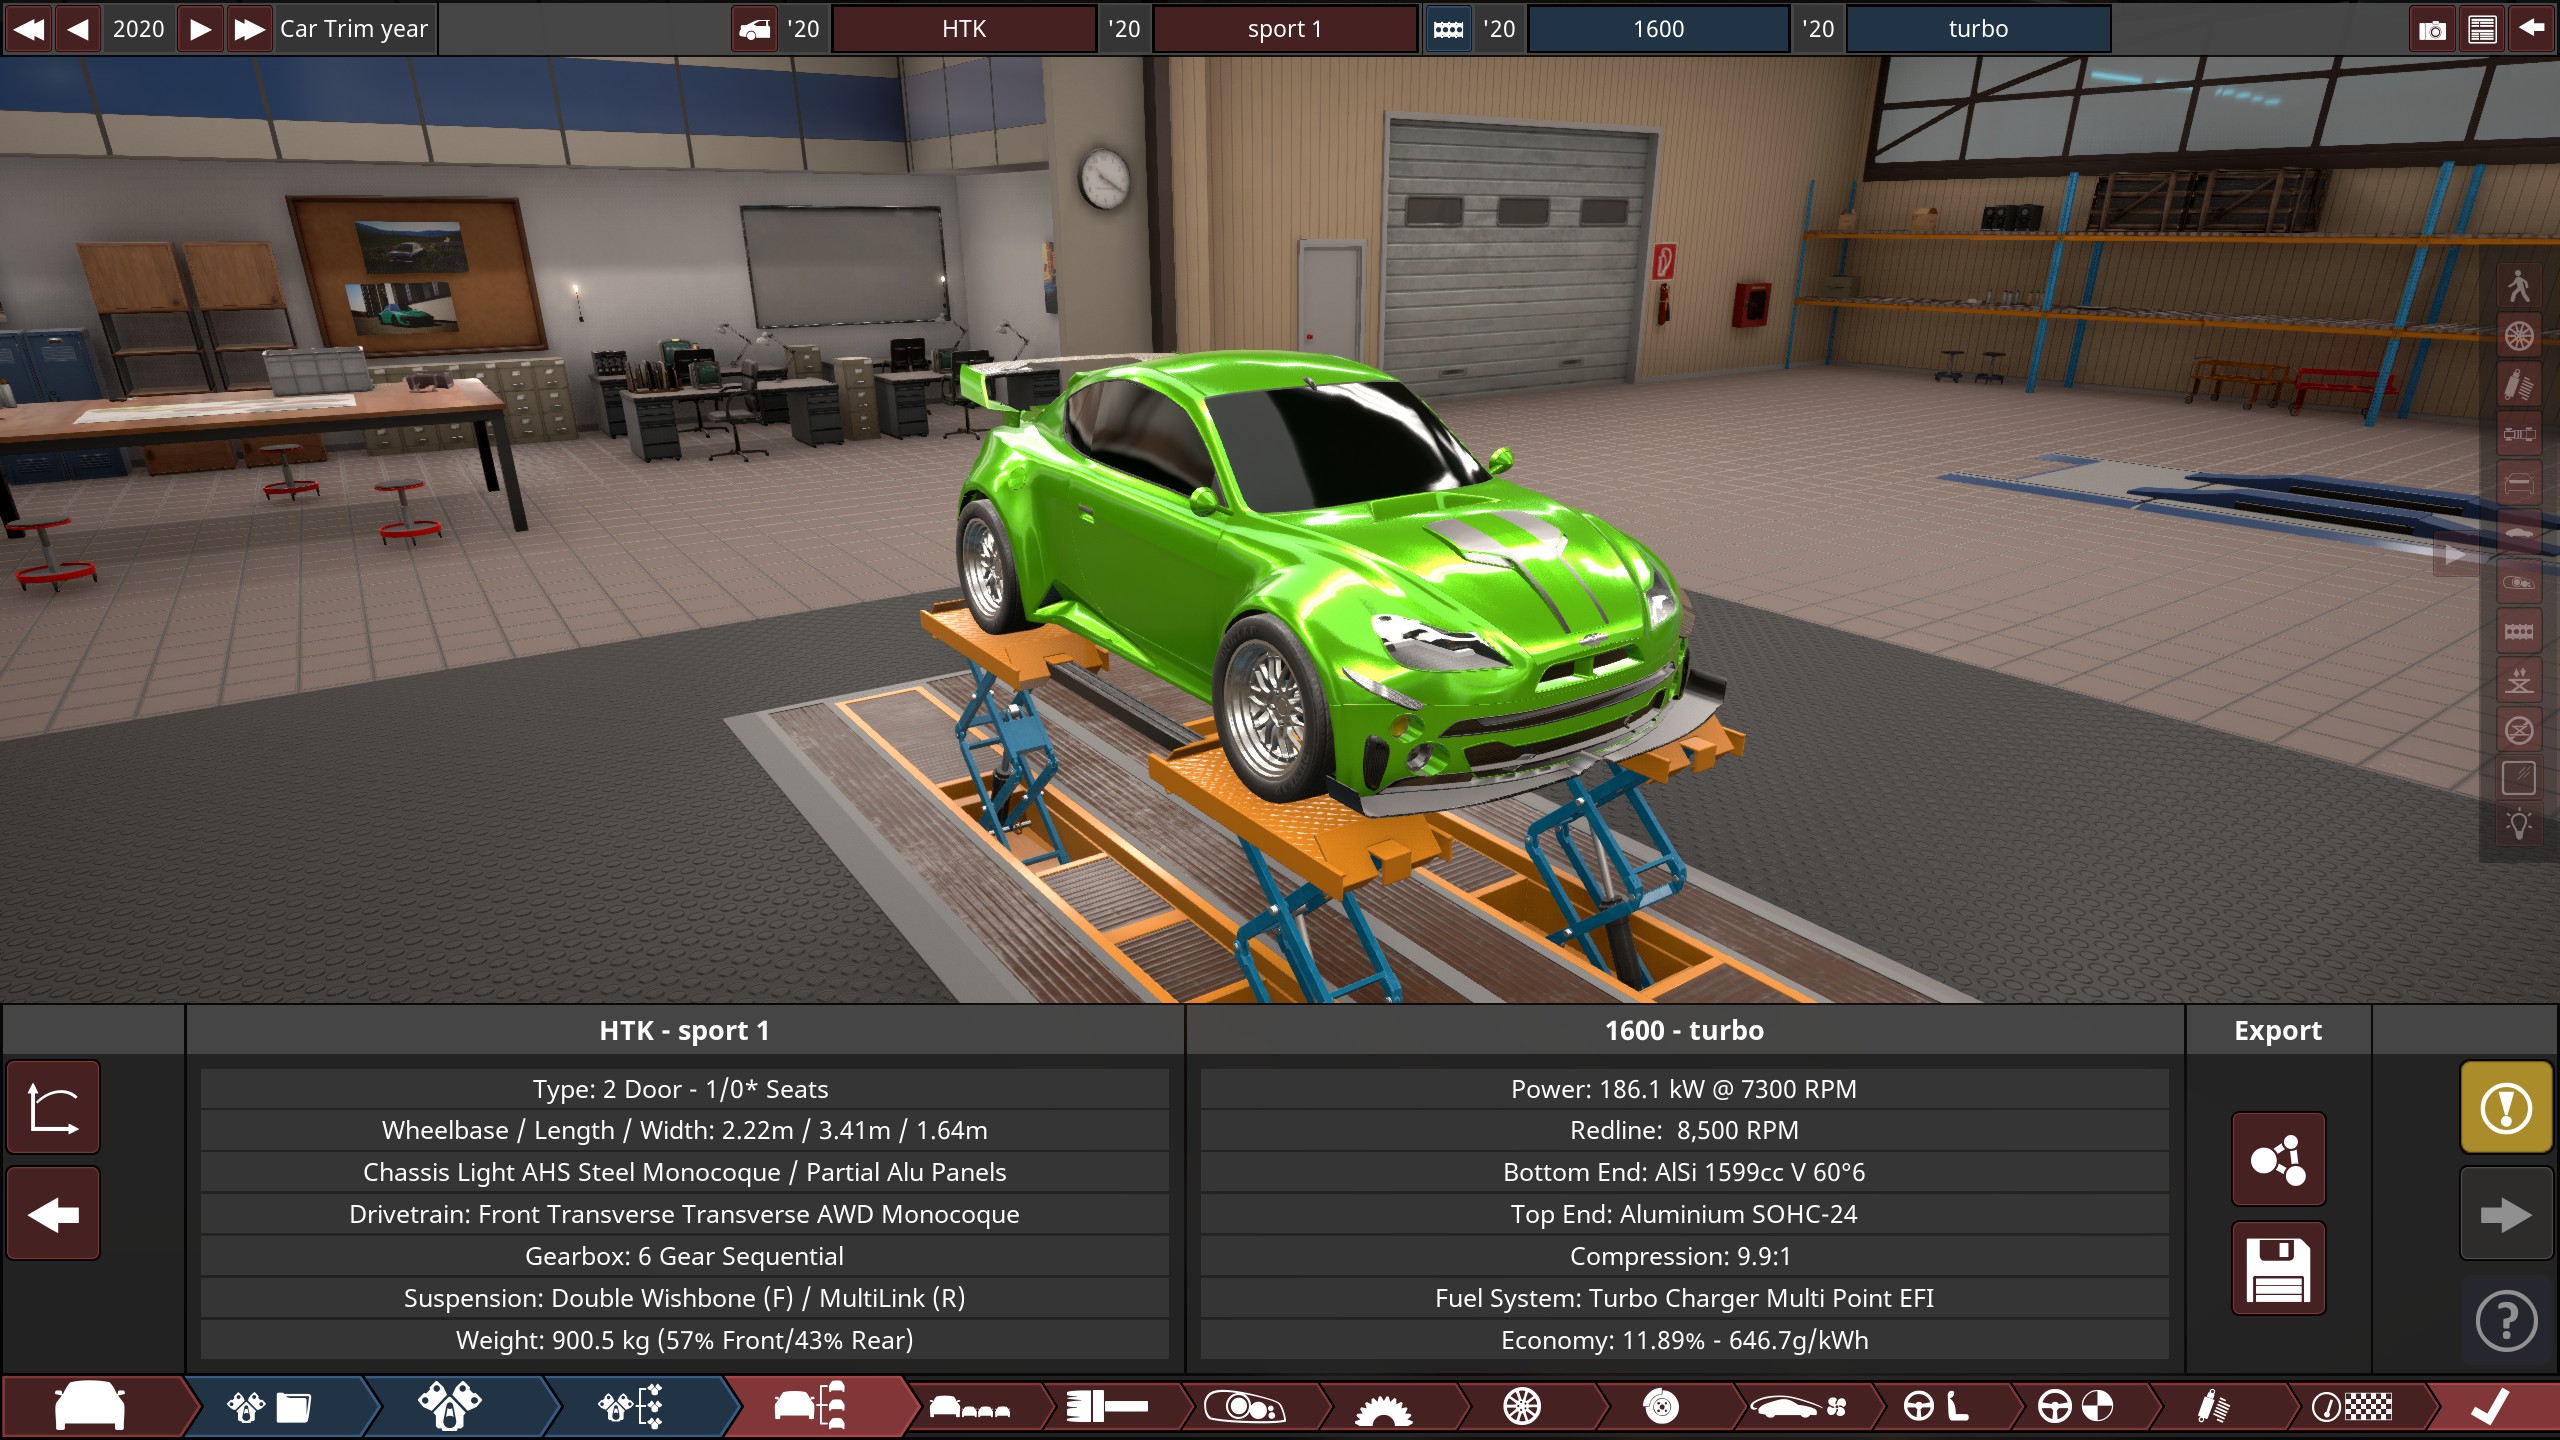Open the headlight fixtures tab
The width and height of the screenshot is (2560, 1440).
(x=1245, y=1407)
